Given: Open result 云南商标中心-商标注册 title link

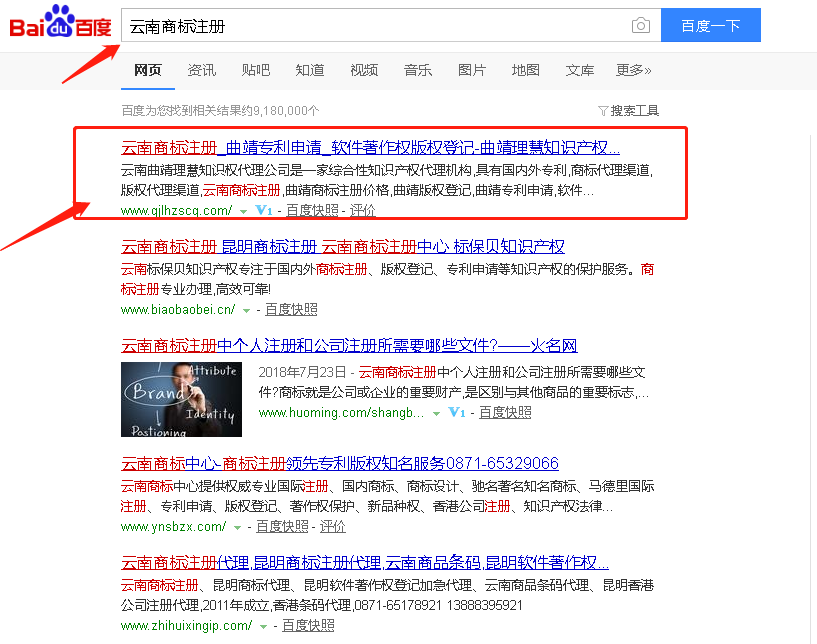Looking at the screenshot, I should (340, 463).
